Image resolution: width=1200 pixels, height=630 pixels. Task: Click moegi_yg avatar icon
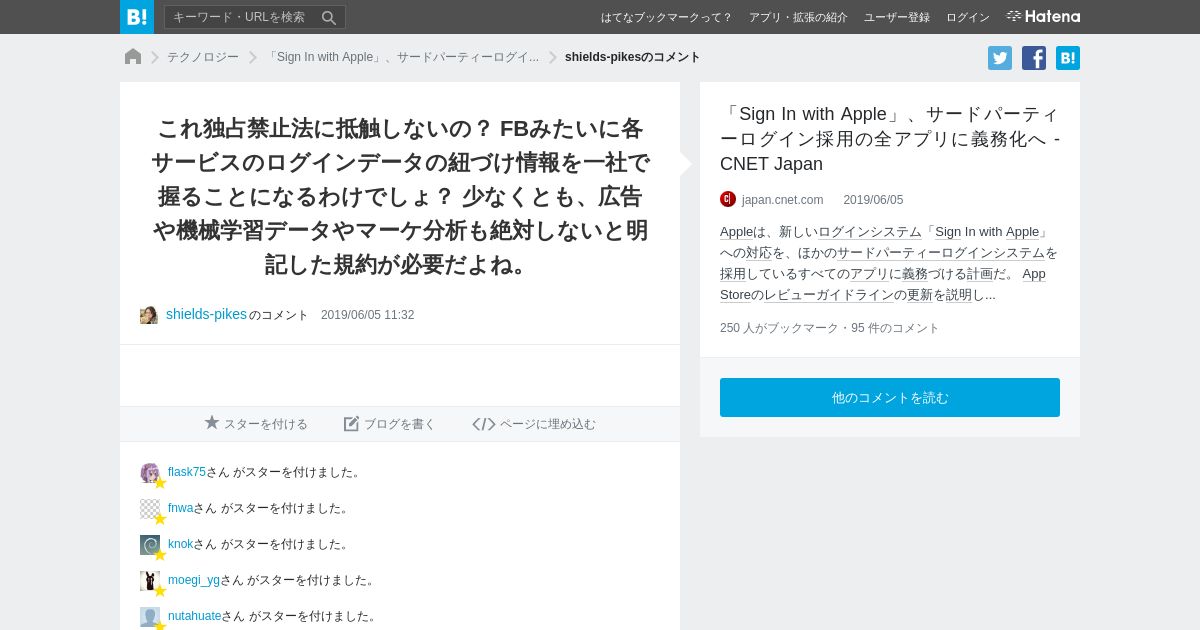click(x=150, y=581)
